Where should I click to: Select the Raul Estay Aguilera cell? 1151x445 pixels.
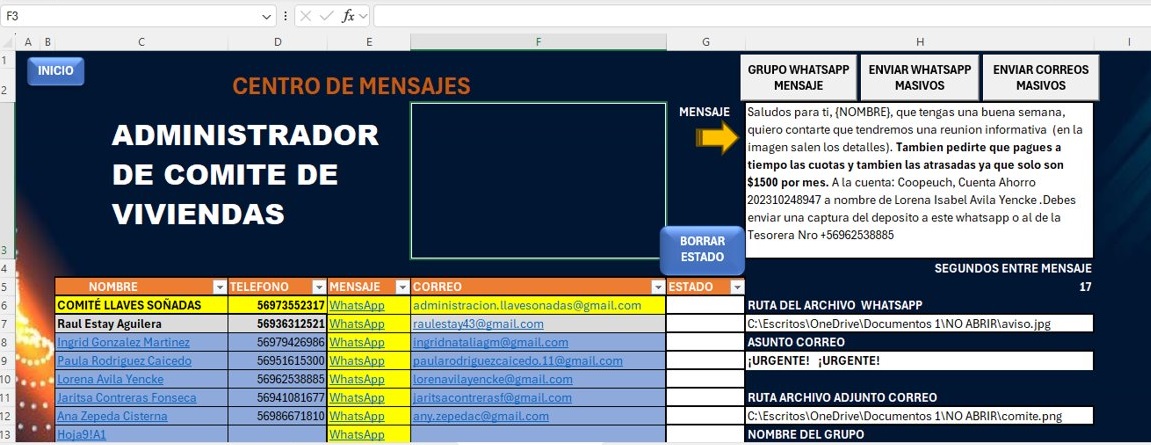(x=142, y=324)
